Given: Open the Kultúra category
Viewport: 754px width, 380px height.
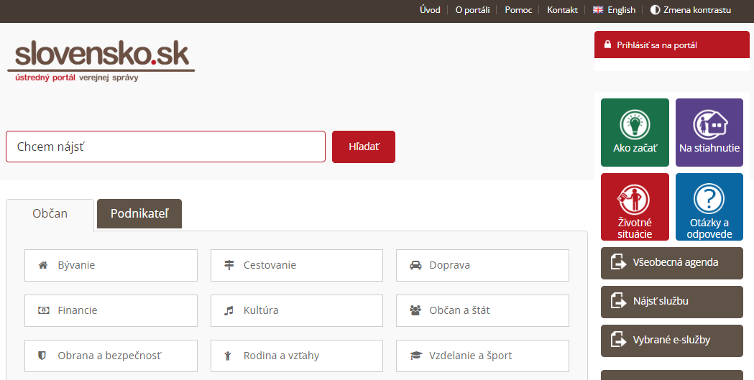Looking at the screenshot, I should (297, 310).
